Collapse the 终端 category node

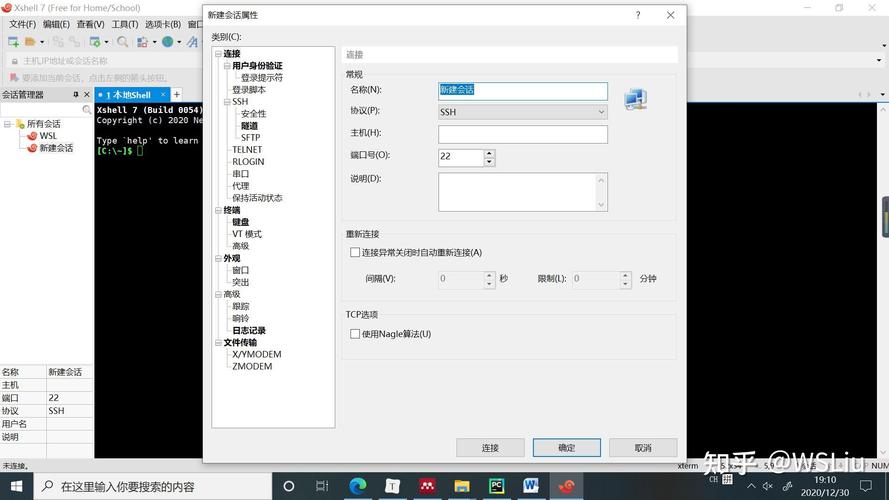pyautogui.click(x=218, y=210)
